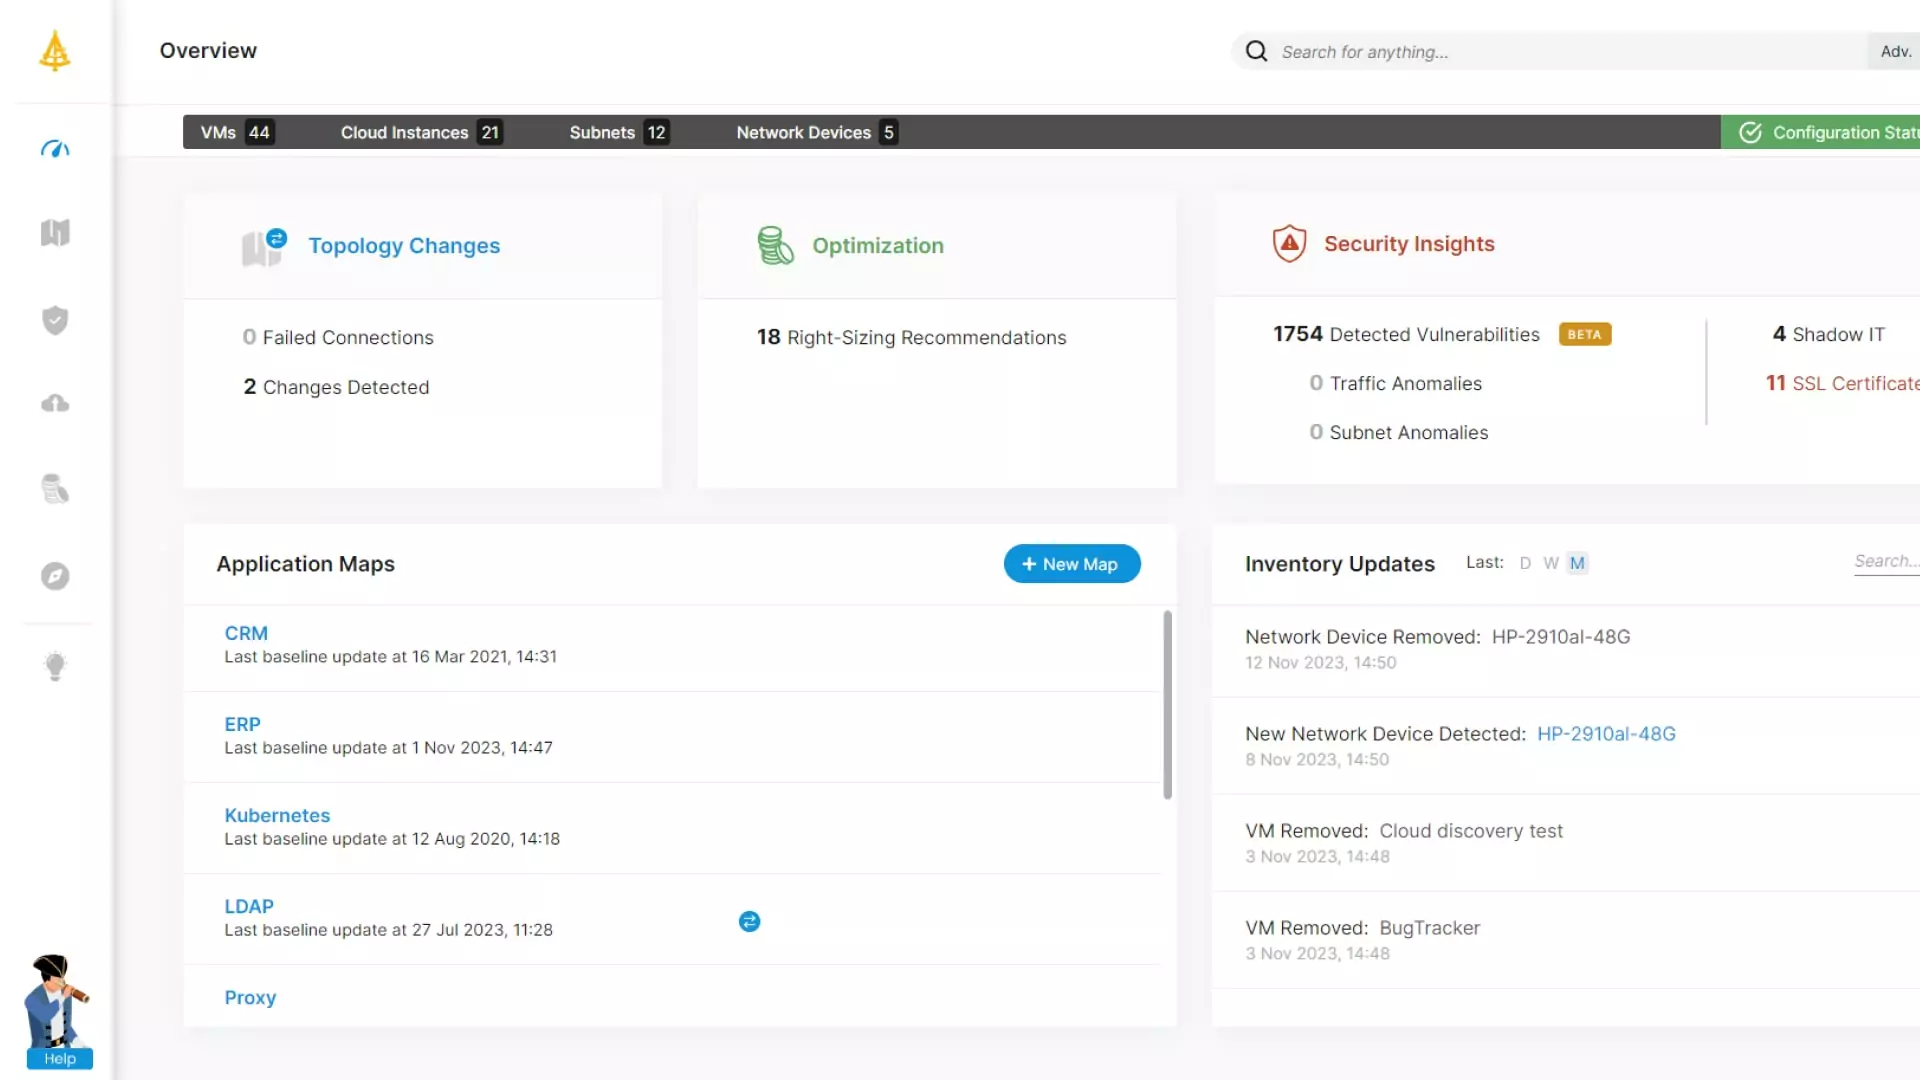1920x1080 pixels.
Task: Click the Optimization coins icon
Action: pyautogui.click(x=775, y=245)
